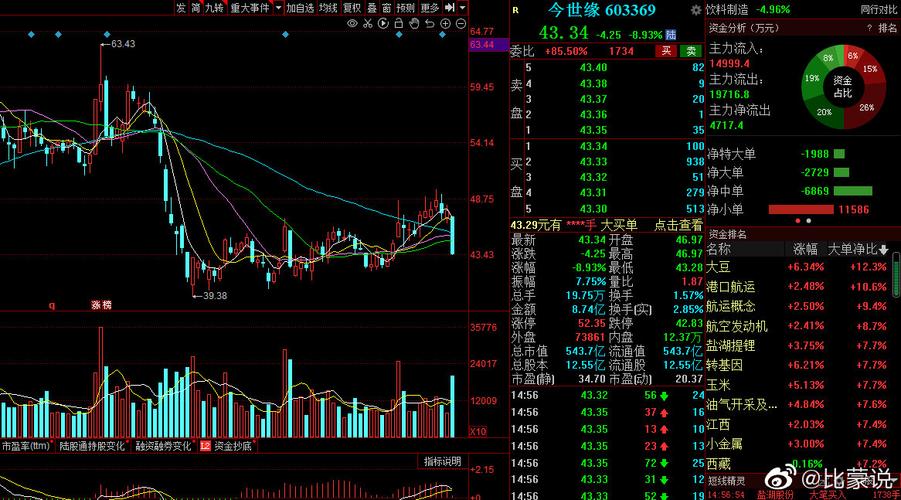This screenshot has height=500, width=901.
Task: Select the 市盈率(ttm) indicator tab
Action: [x=25, y=446]
